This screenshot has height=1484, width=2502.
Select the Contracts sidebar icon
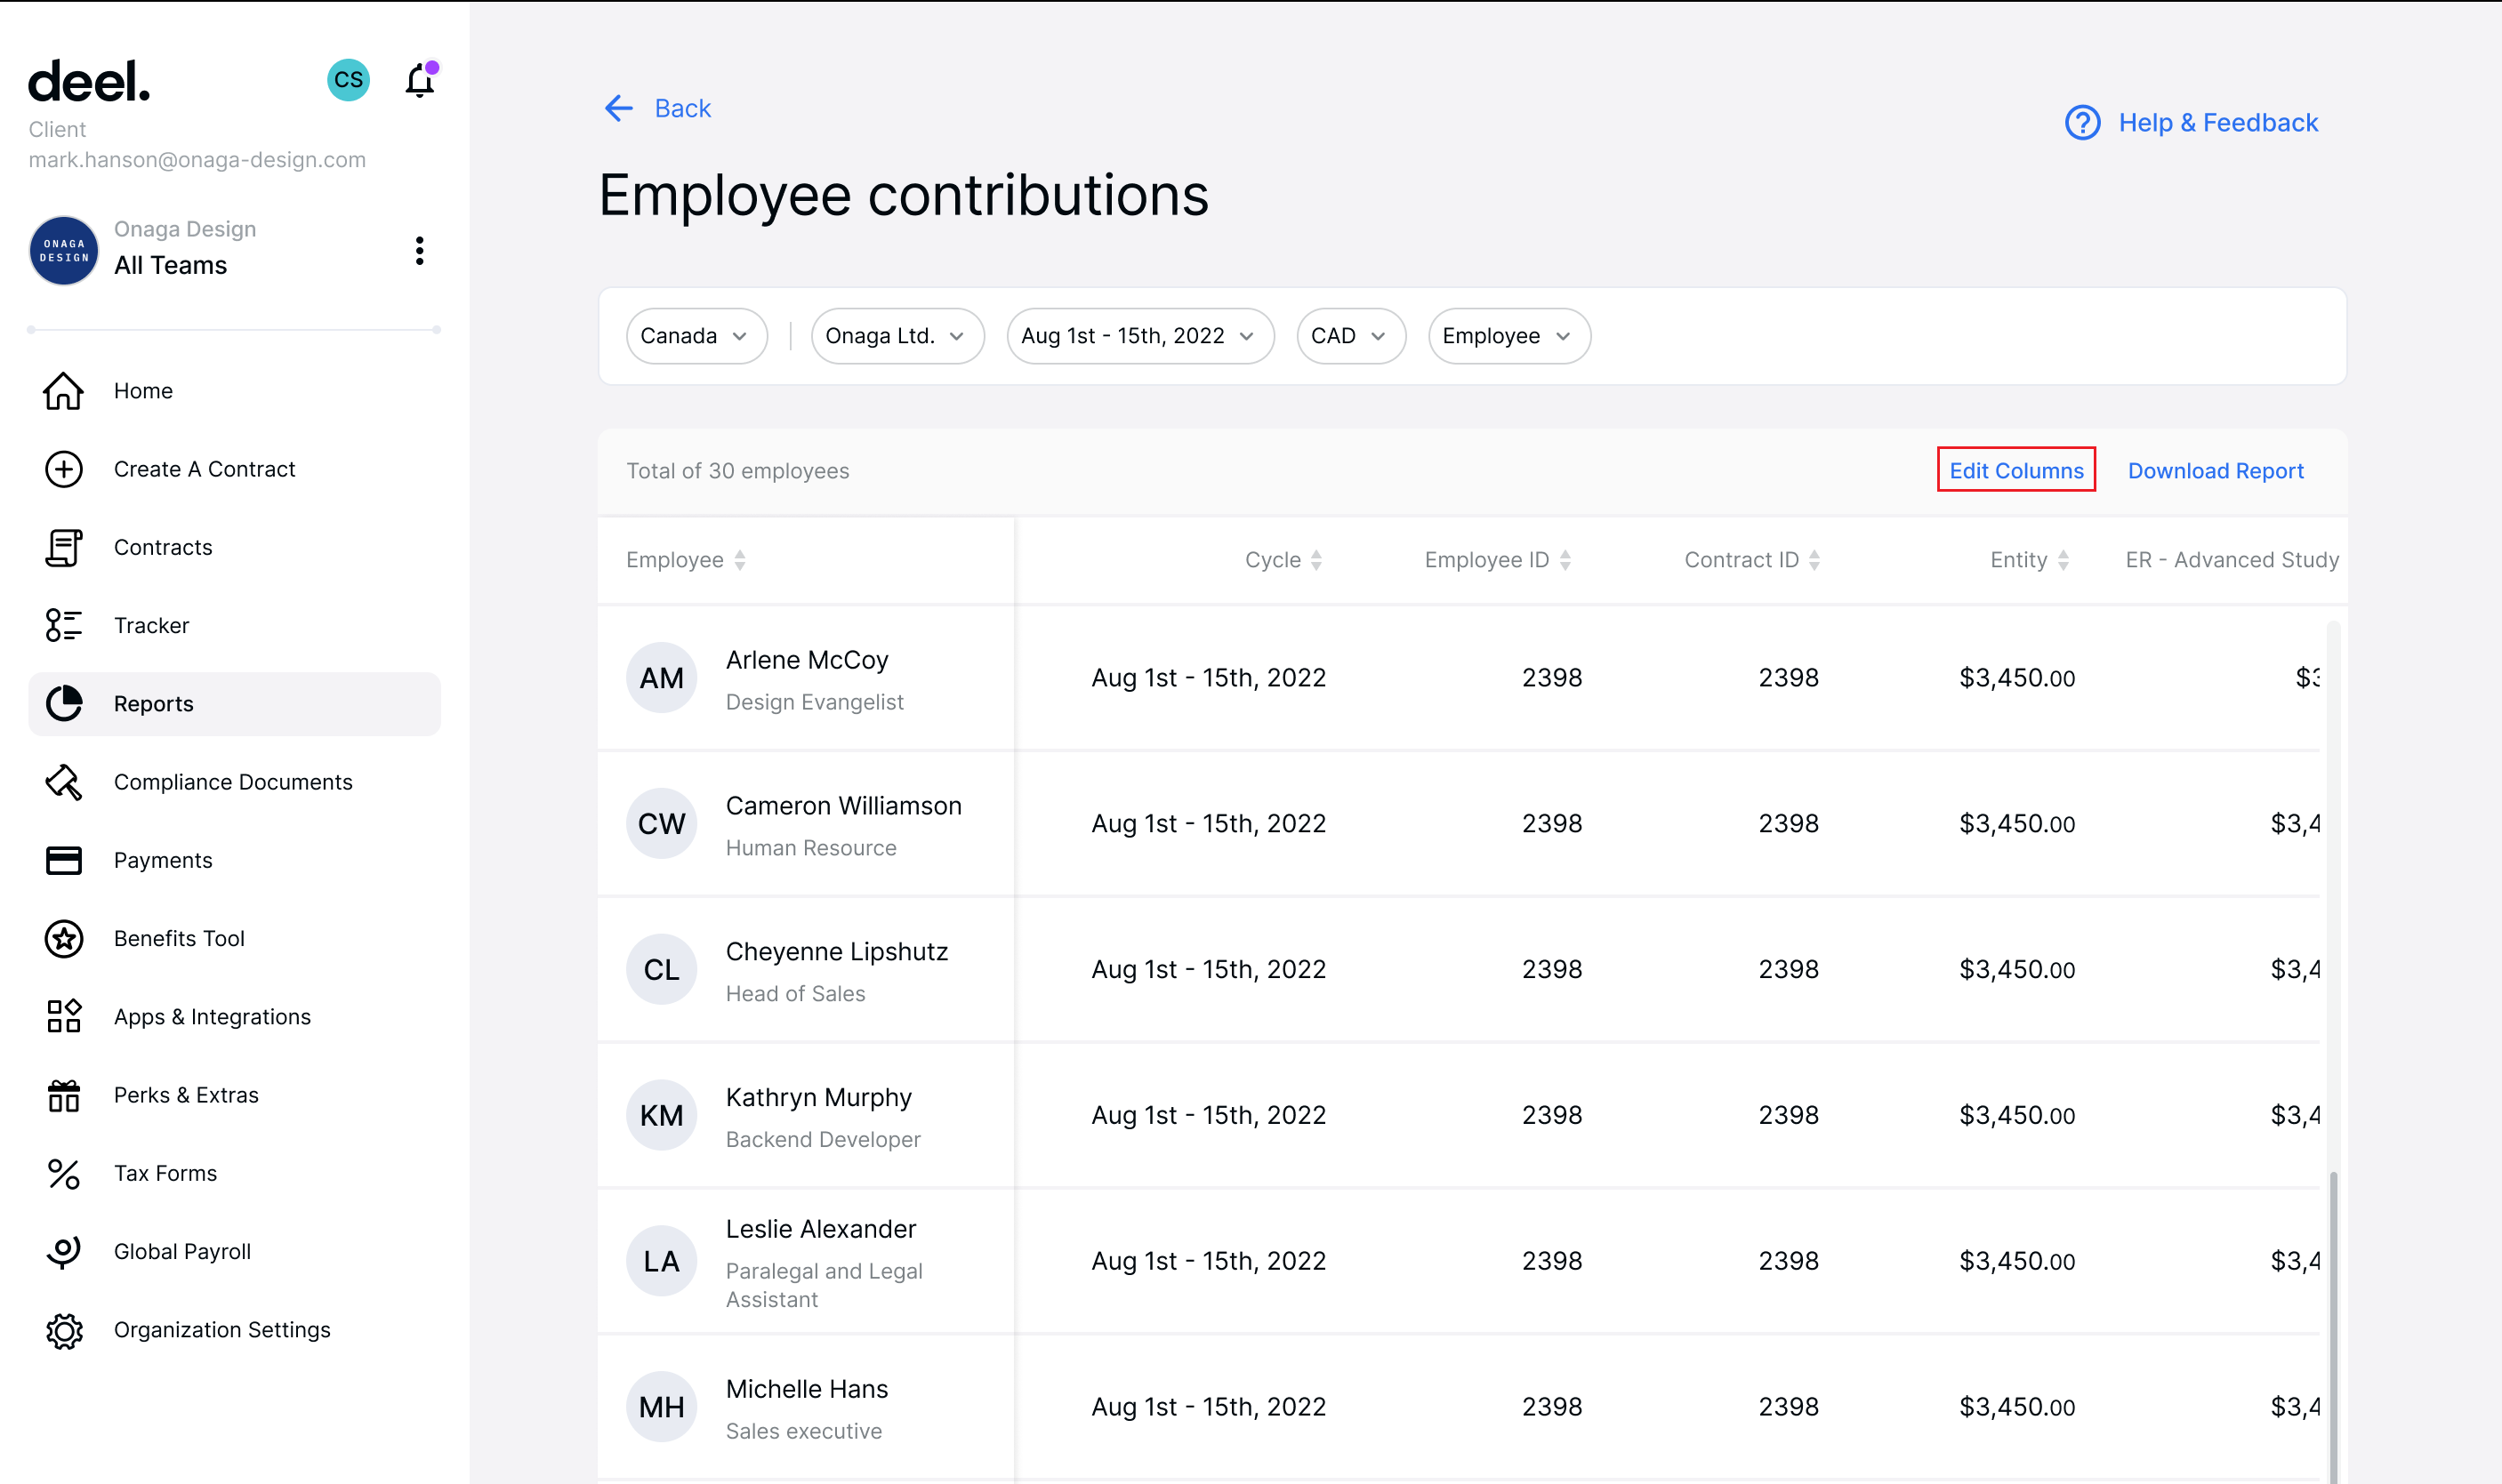[63, 547]
